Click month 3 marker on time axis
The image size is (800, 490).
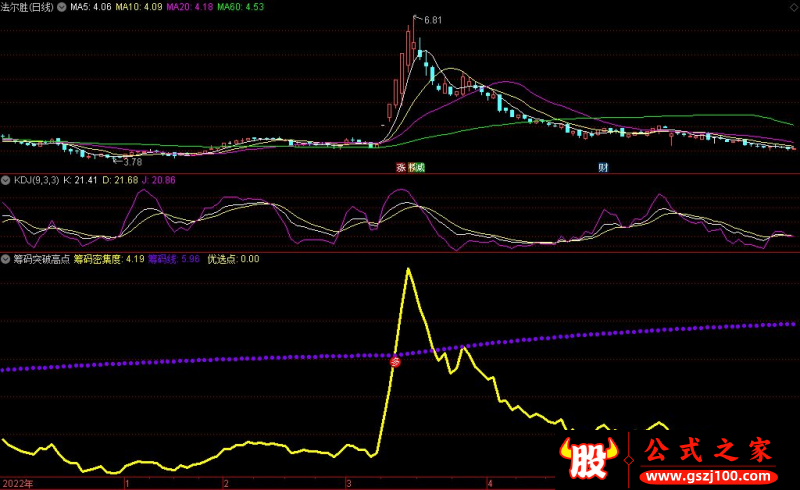tap(349, 483)
